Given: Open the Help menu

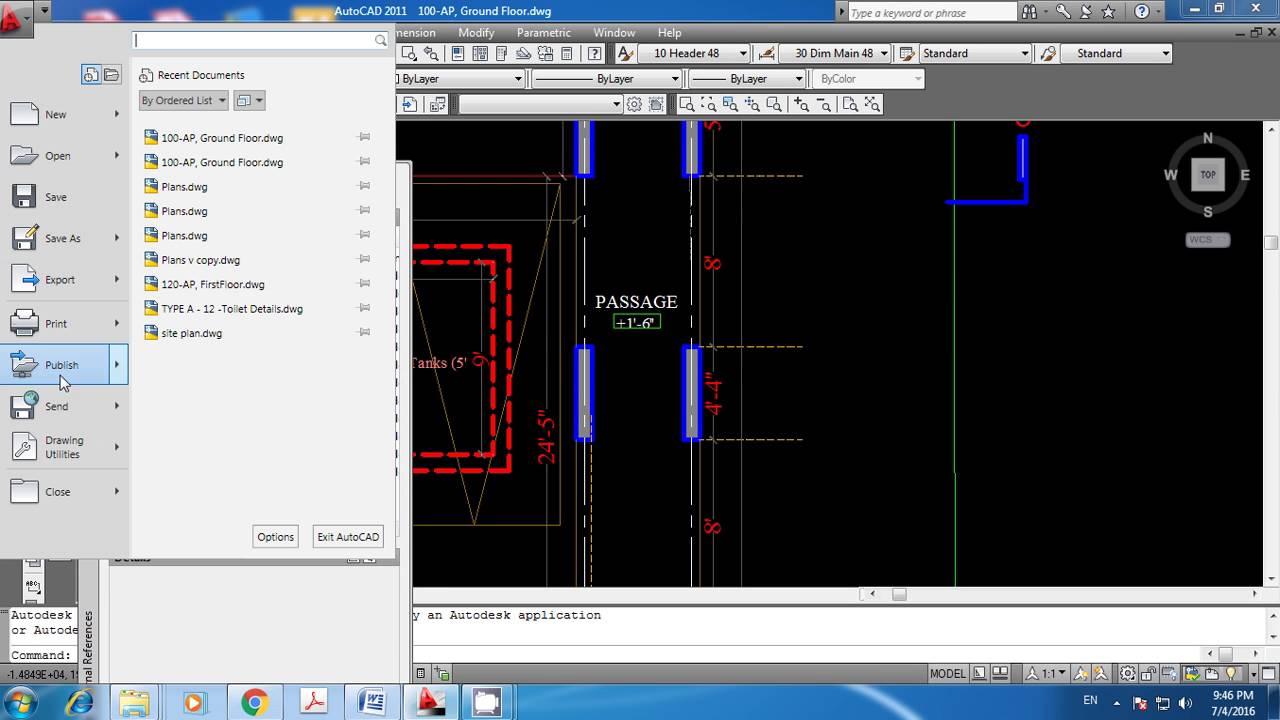Looking at the screenshot, I should pyautogui.click(x=669, y=33).
